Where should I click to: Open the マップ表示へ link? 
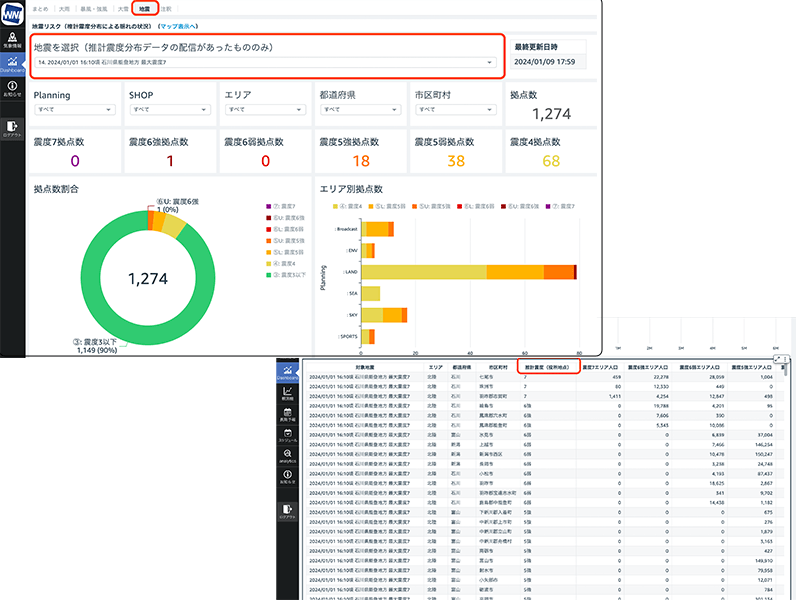tap(193, 24)
